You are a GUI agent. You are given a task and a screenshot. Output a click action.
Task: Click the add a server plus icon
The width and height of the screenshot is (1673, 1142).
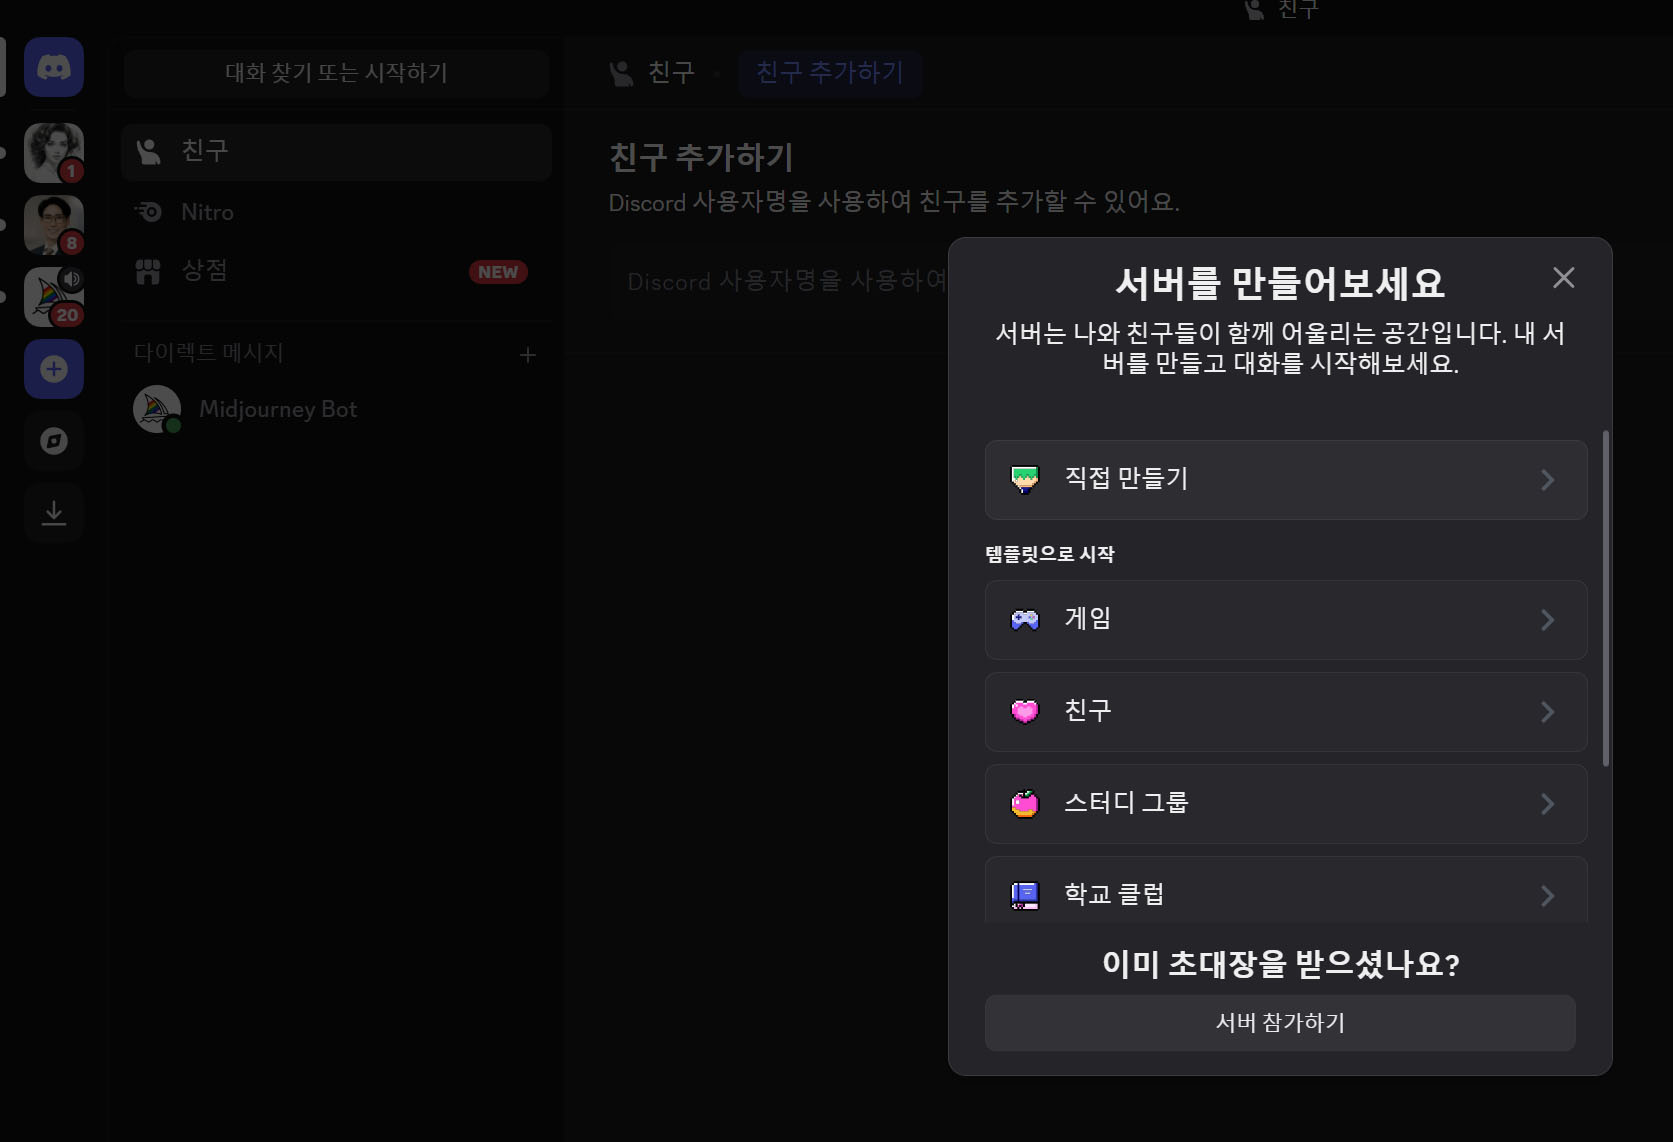coord(54,369)
